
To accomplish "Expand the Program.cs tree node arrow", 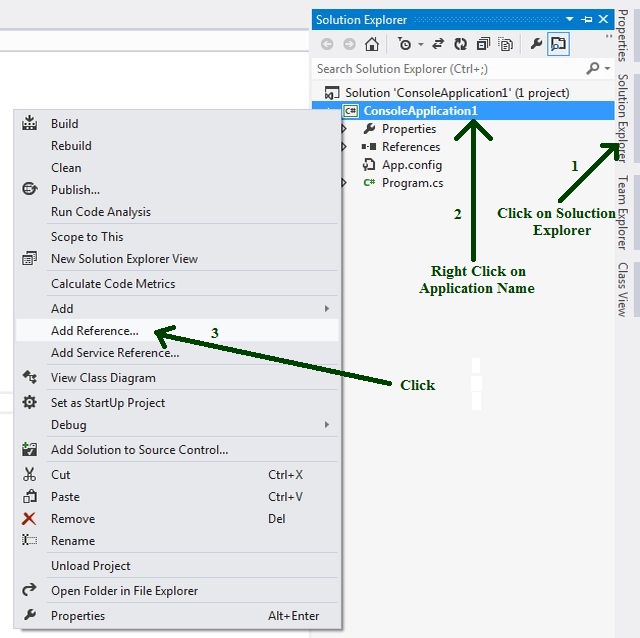I will [x=344, y=183].
